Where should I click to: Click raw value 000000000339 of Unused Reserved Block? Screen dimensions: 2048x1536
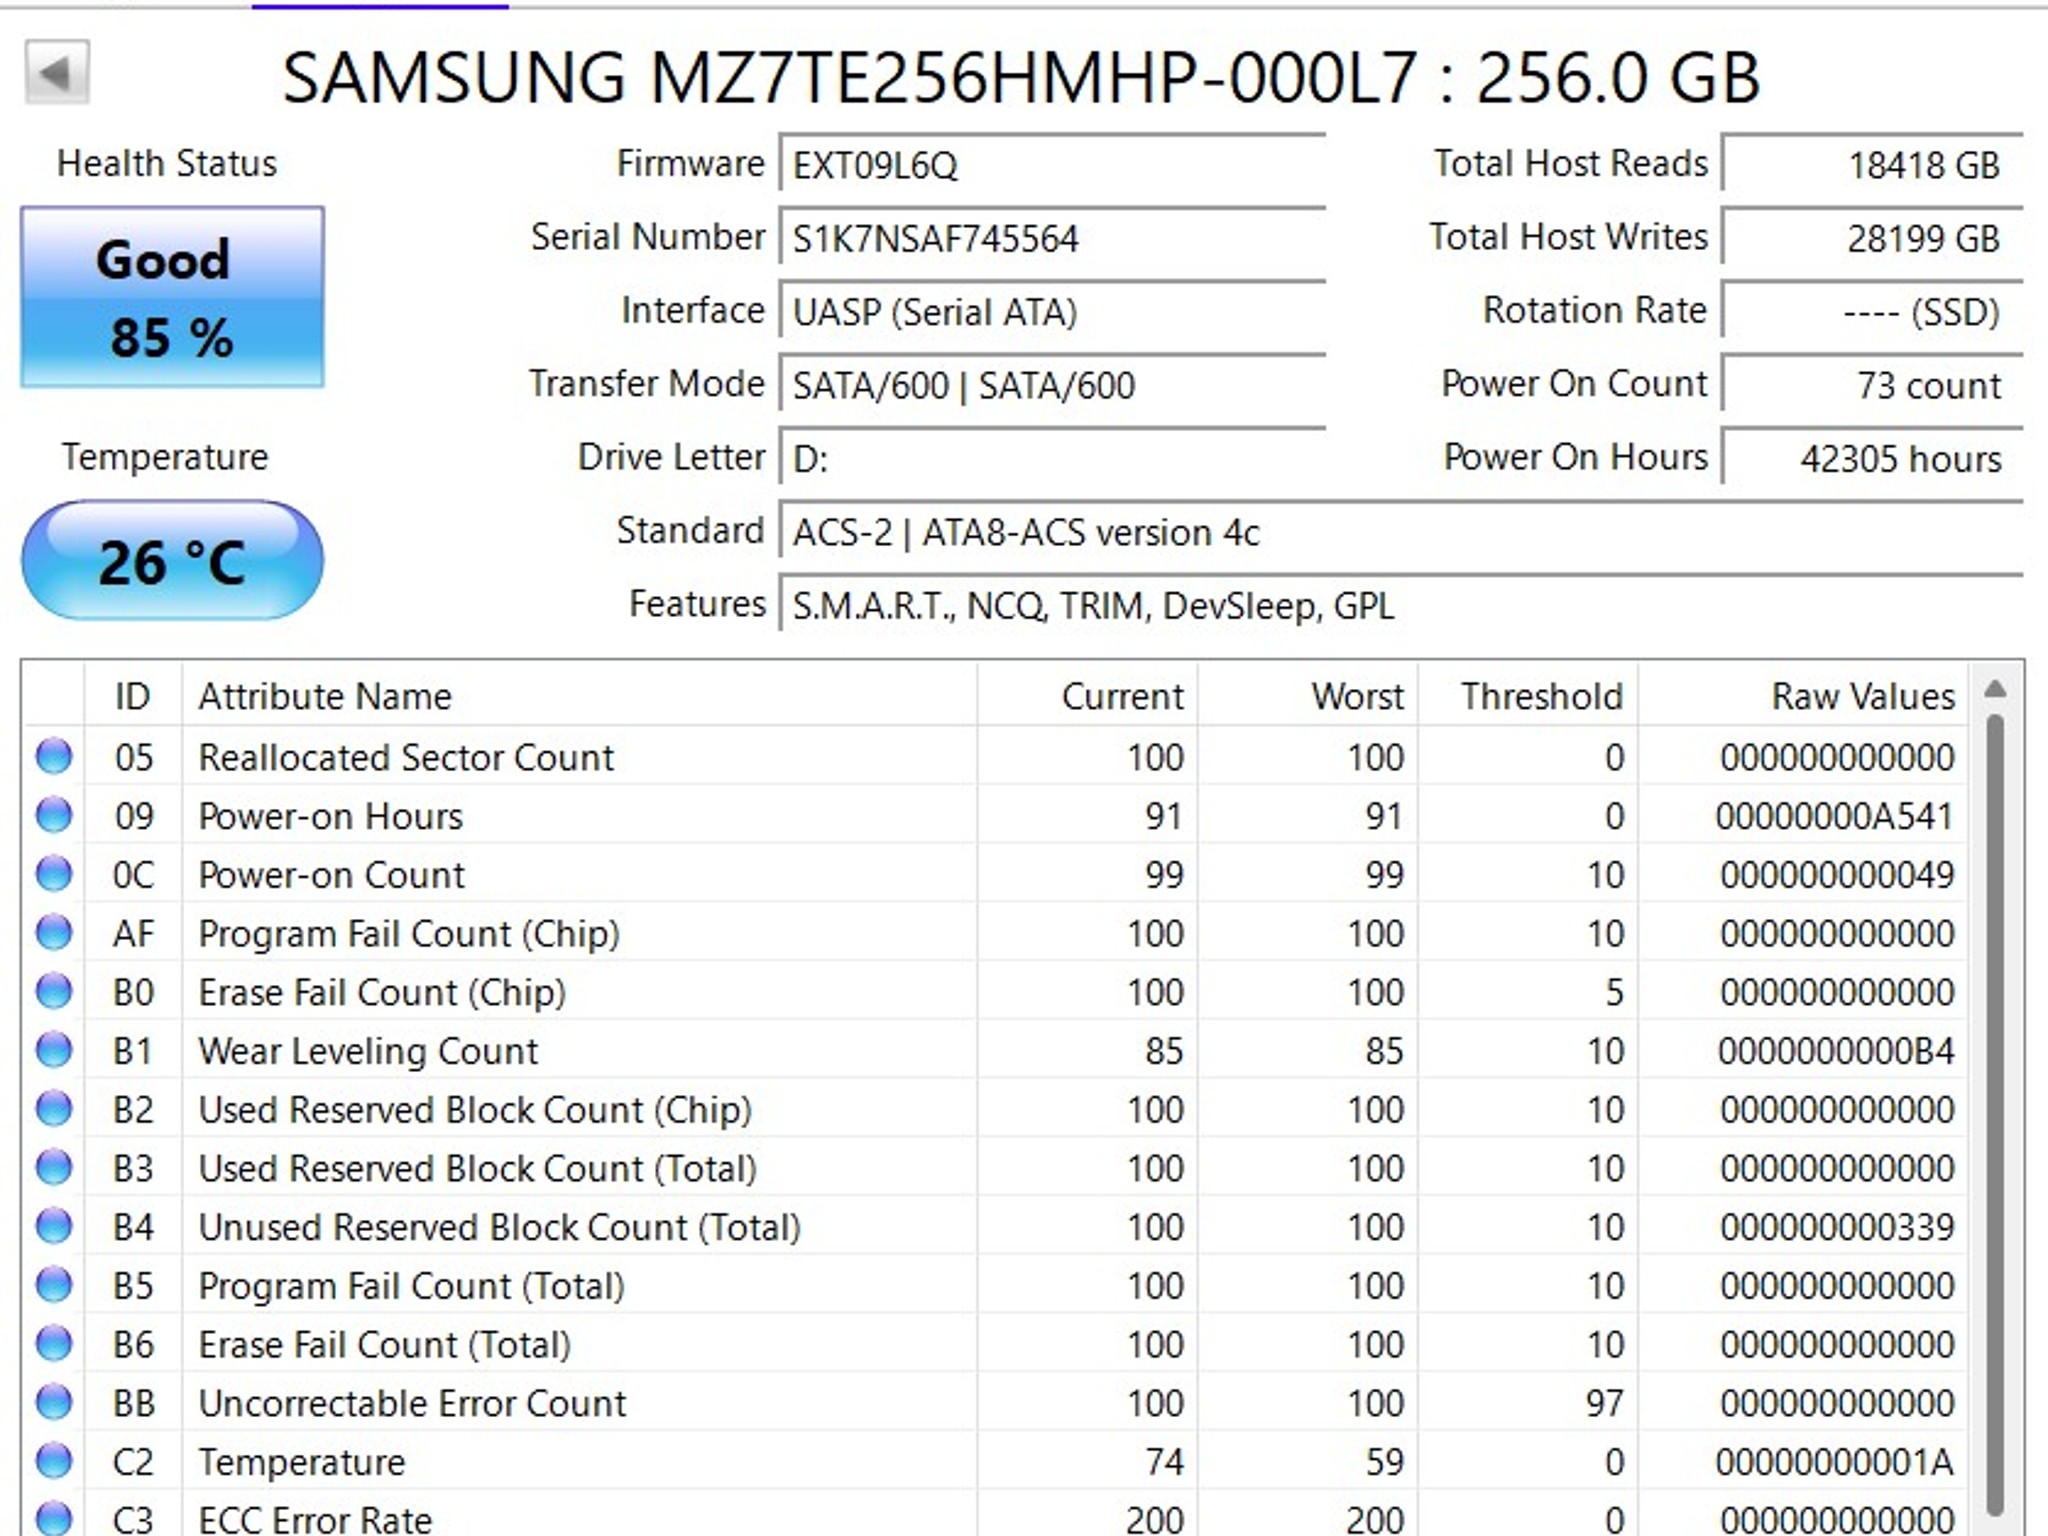tap(1837, 1227)
